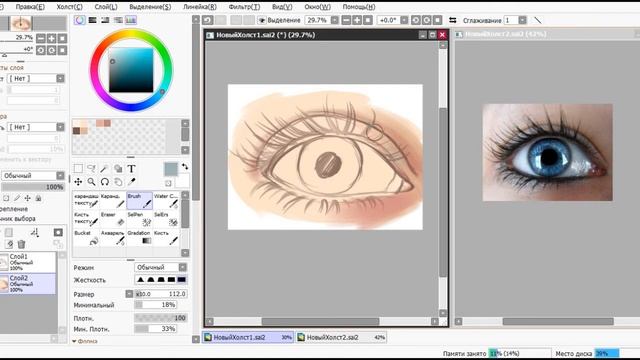Switch to the НовыйХолст2.sai2 tab
Viewport: 640px width, 360px height.
341,337
